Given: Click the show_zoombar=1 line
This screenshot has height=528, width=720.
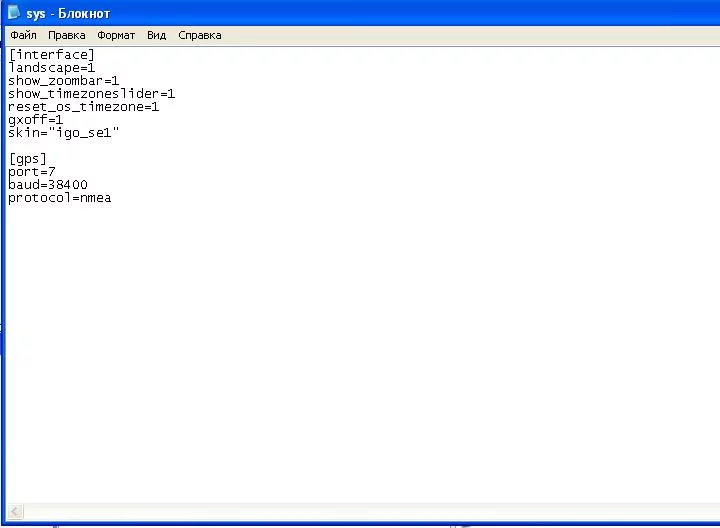Looking at the screenshot, I should (63, 81).
